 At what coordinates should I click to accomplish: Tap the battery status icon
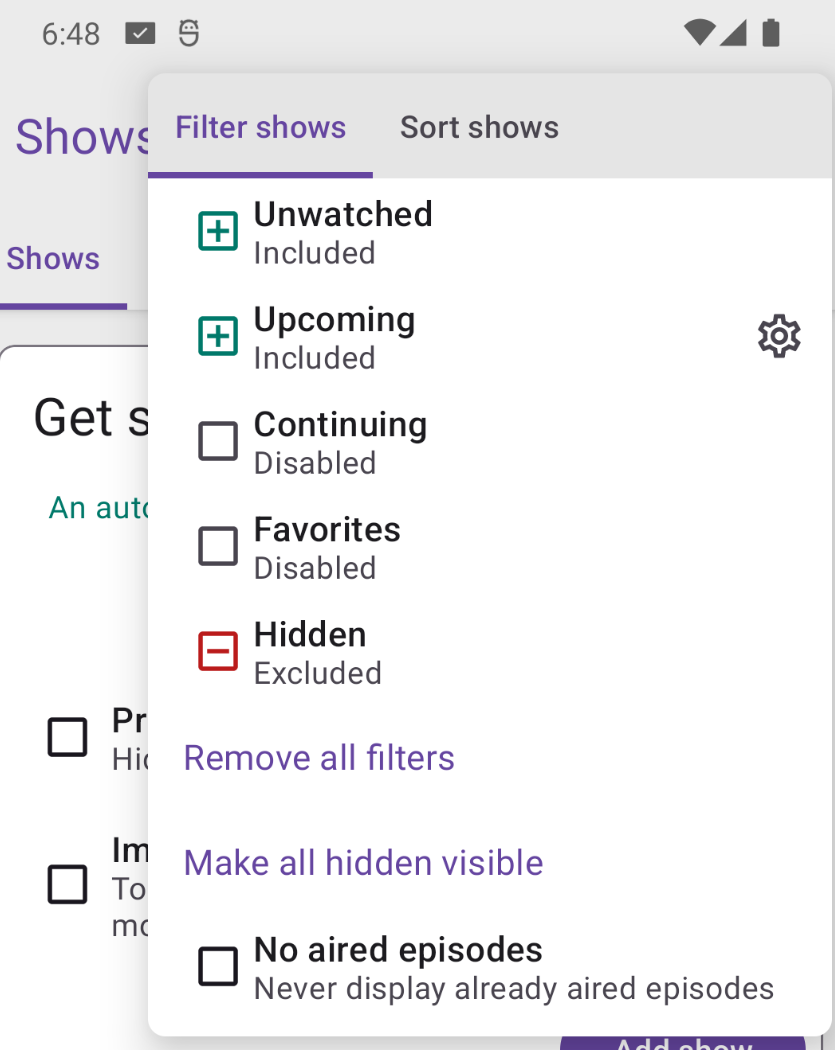pos(771,33)
